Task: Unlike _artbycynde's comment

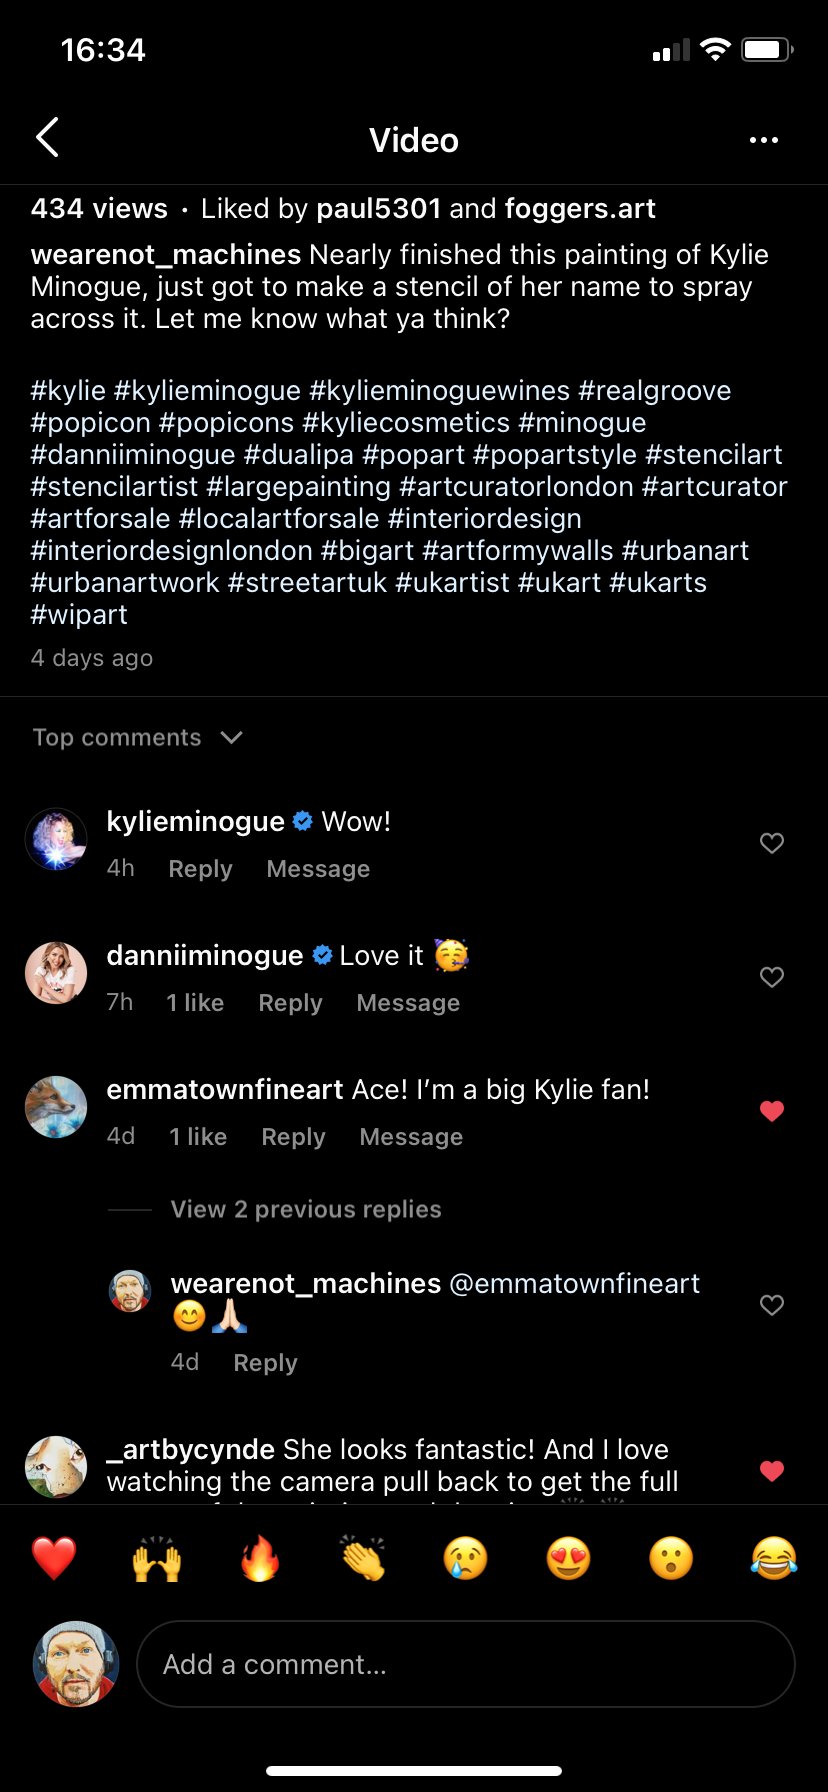Action: tap(772, 1471)
